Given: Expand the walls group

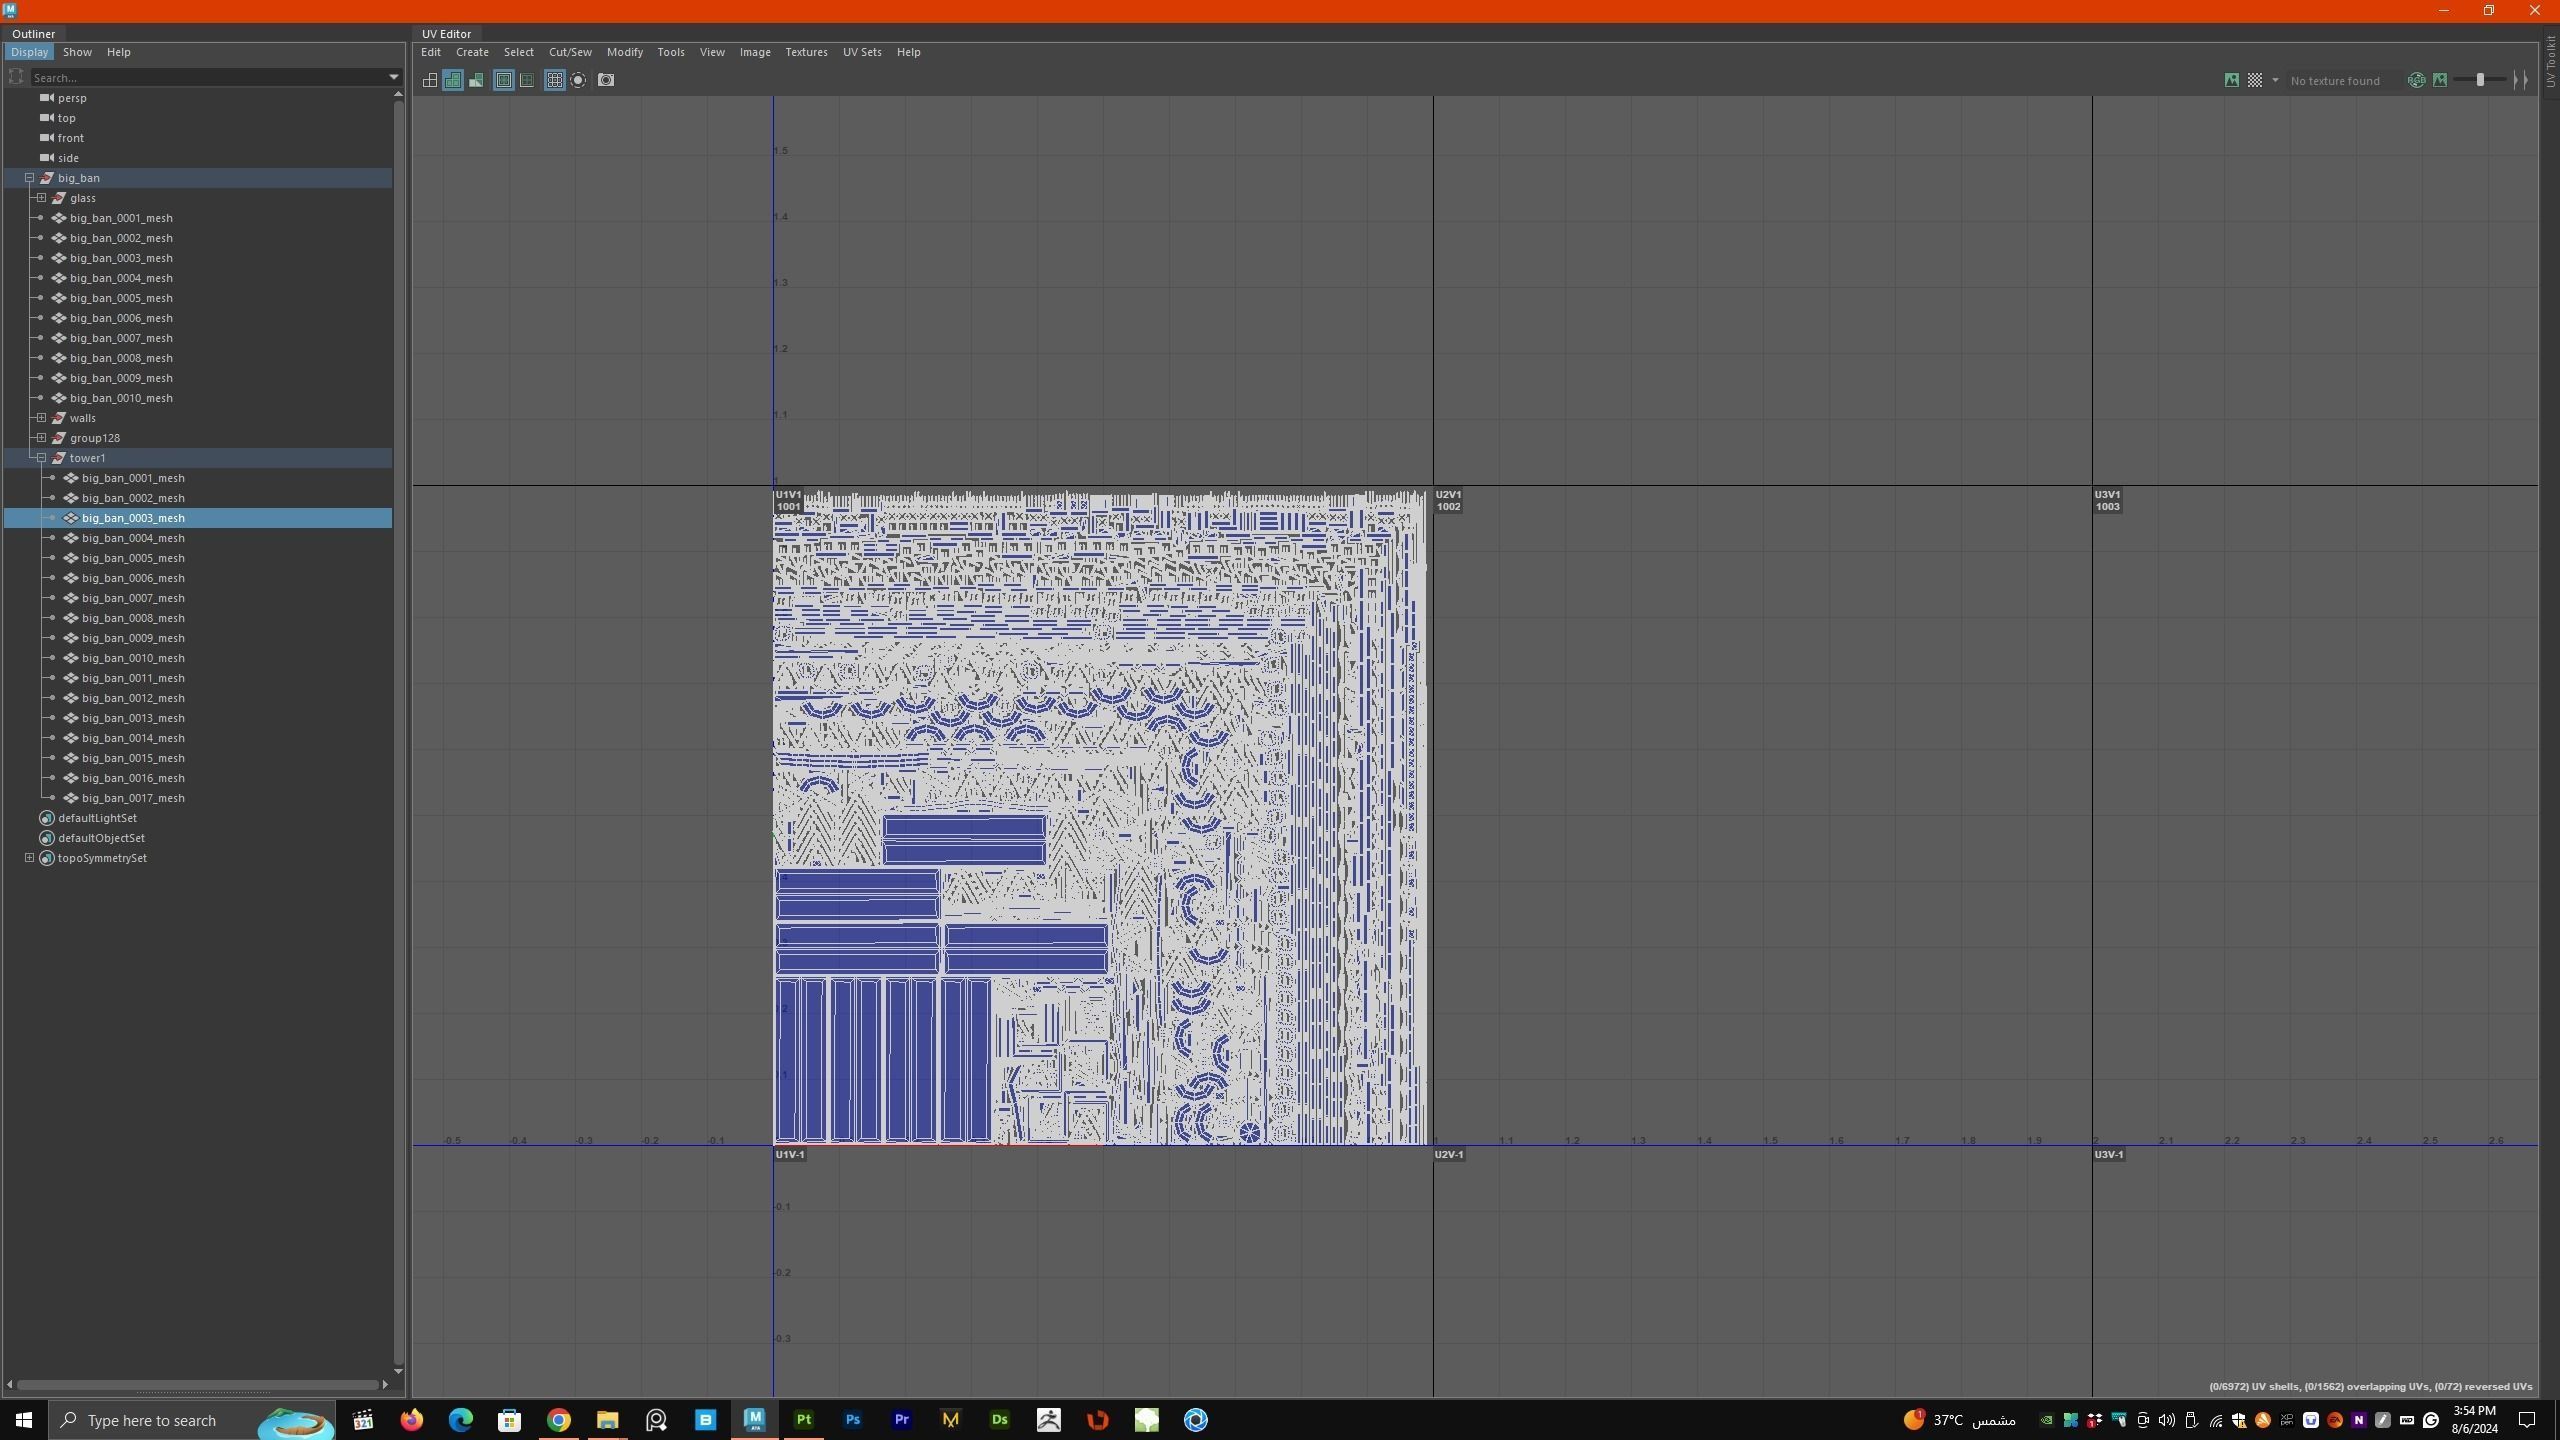Looking at the screenshot, I should tap(41, 418).
